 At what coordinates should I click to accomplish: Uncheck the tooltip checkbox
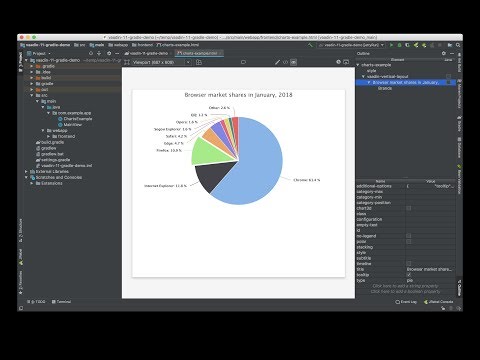coord(409,275)
